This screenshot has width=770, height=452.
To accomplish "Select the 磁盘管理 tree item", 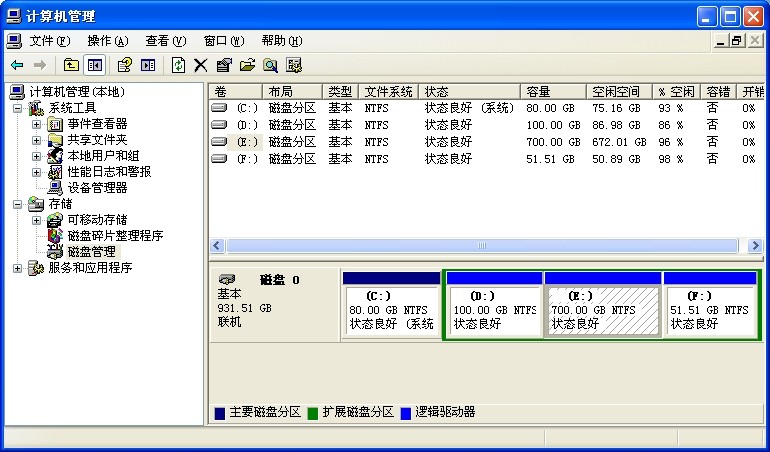I will [x=92, y=252].
